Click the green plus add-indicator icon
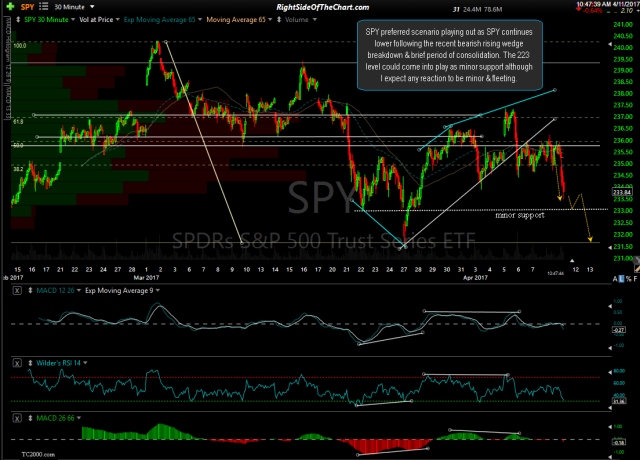The width and height of the screenshot is (640, 460). tap(11, 7)
